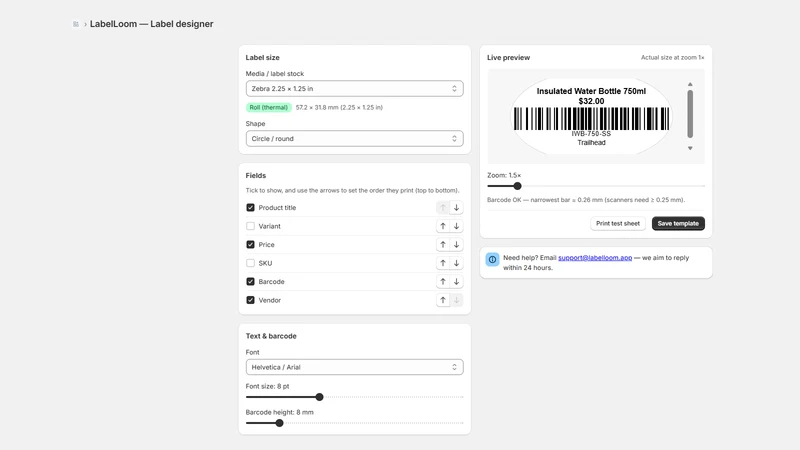Screen dimensions: 800x450
Task: Click the '$32.00' price in preview
Action: [591, 102]
